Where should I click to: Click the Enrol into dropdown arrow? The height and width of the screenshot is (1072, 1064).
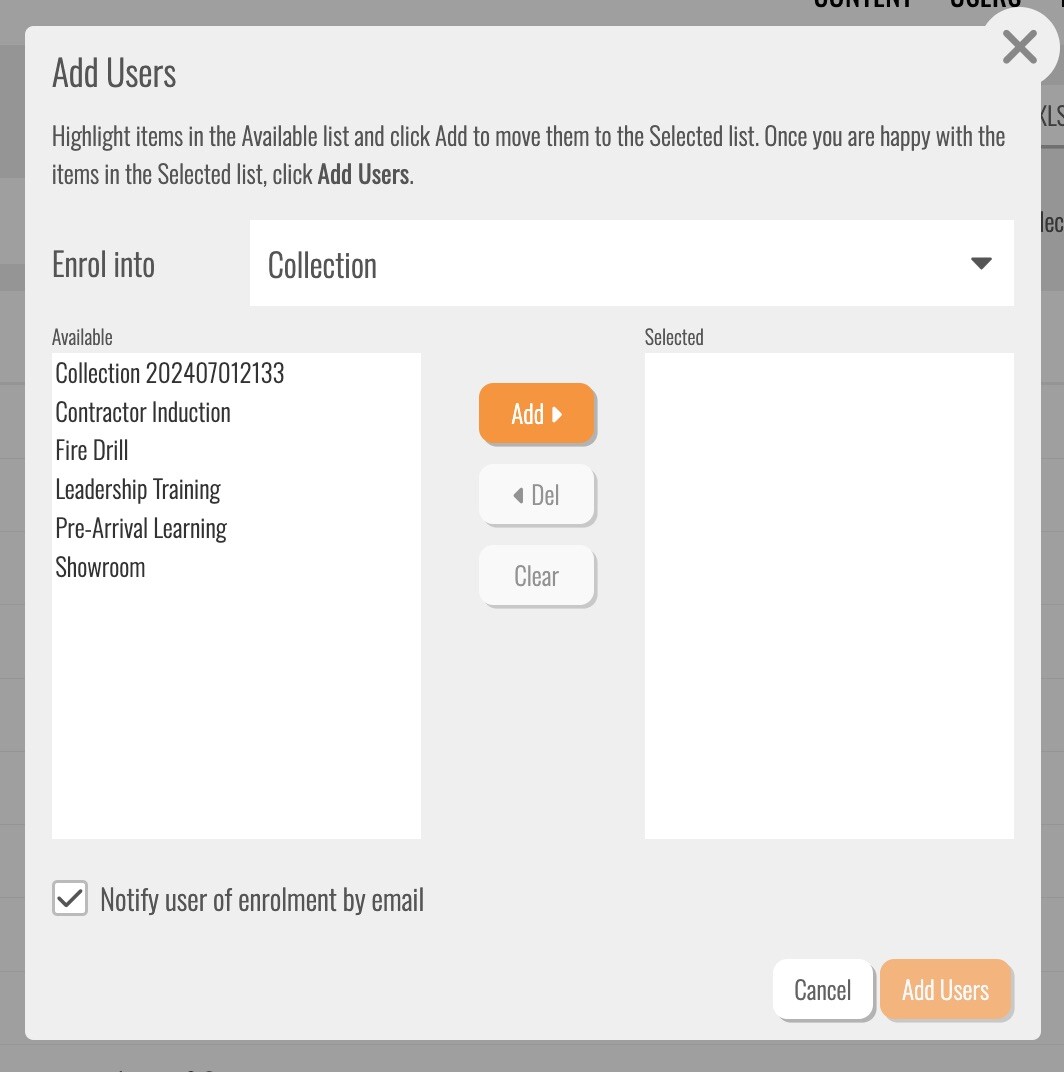click(981, 264)
